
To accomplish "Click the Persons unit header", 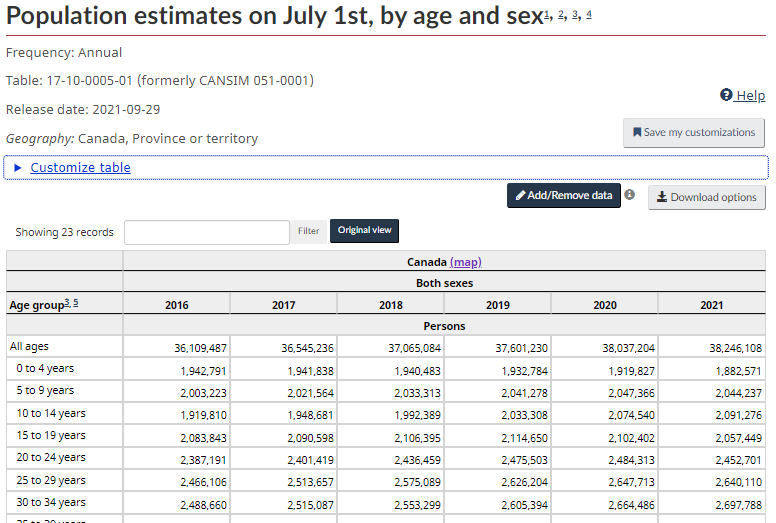I will tap(444, 326).
